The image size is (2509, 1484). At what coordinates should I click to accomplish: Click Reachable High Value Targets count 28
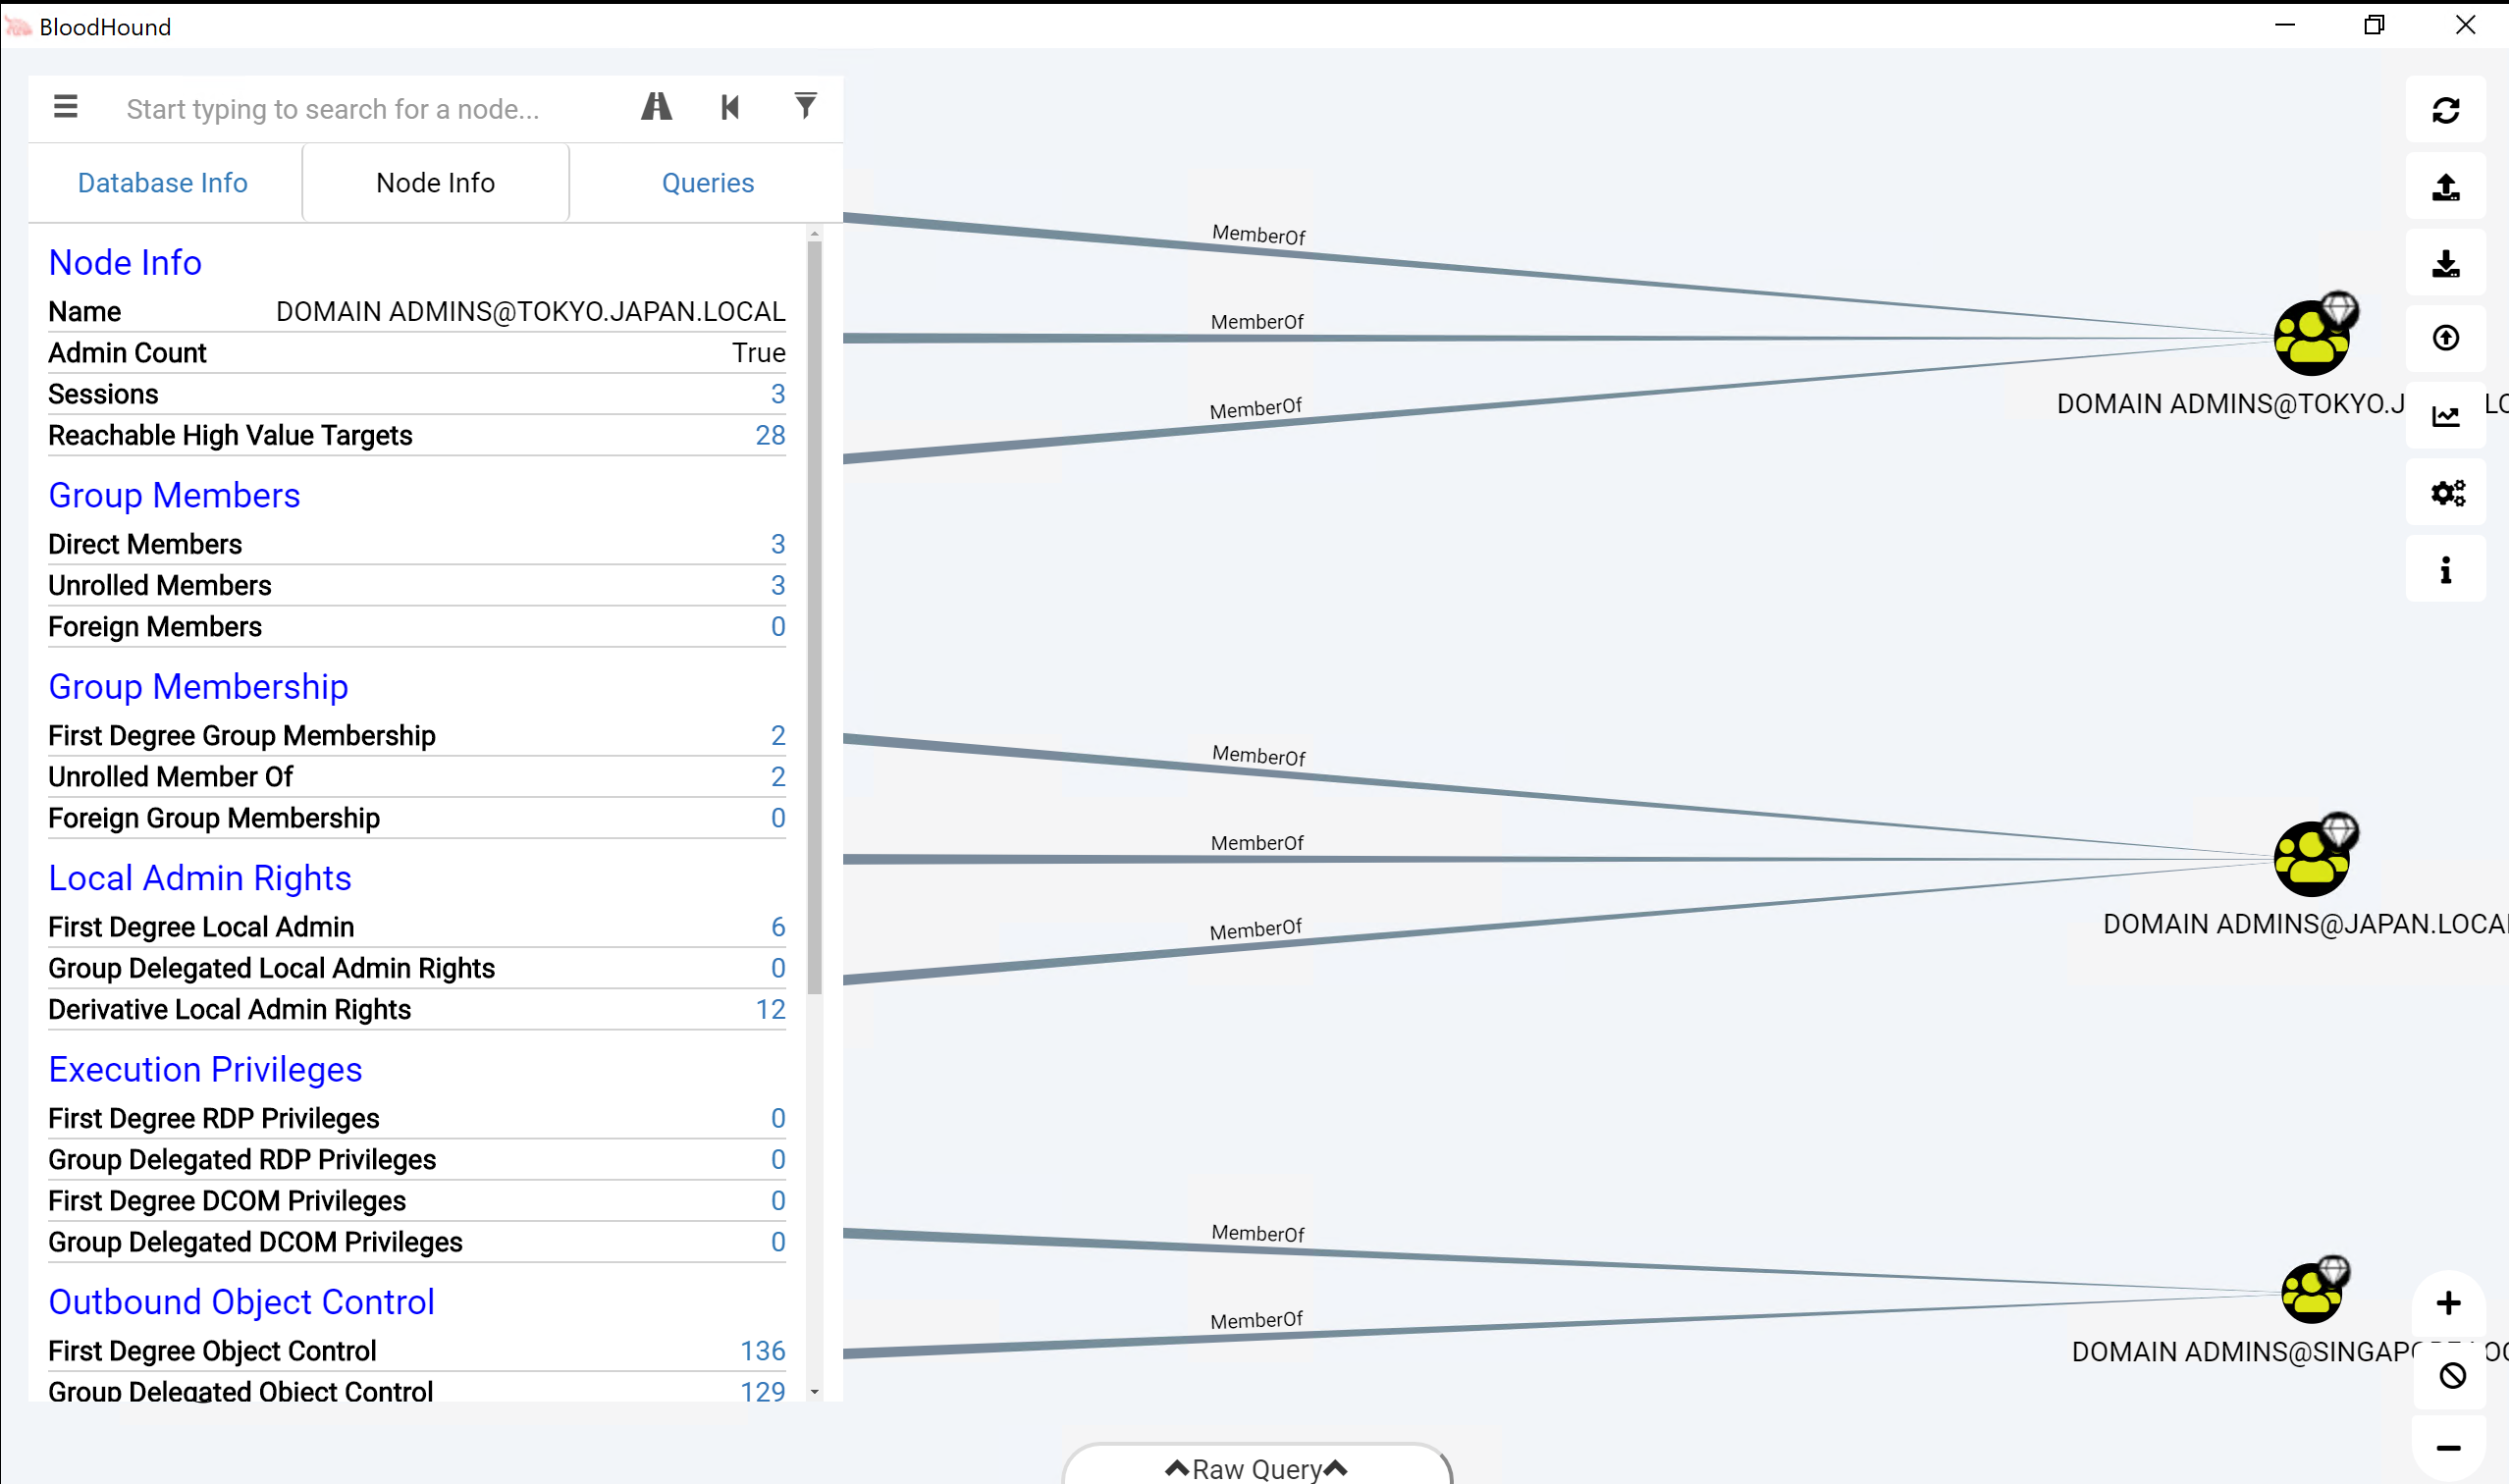[769, 435]
